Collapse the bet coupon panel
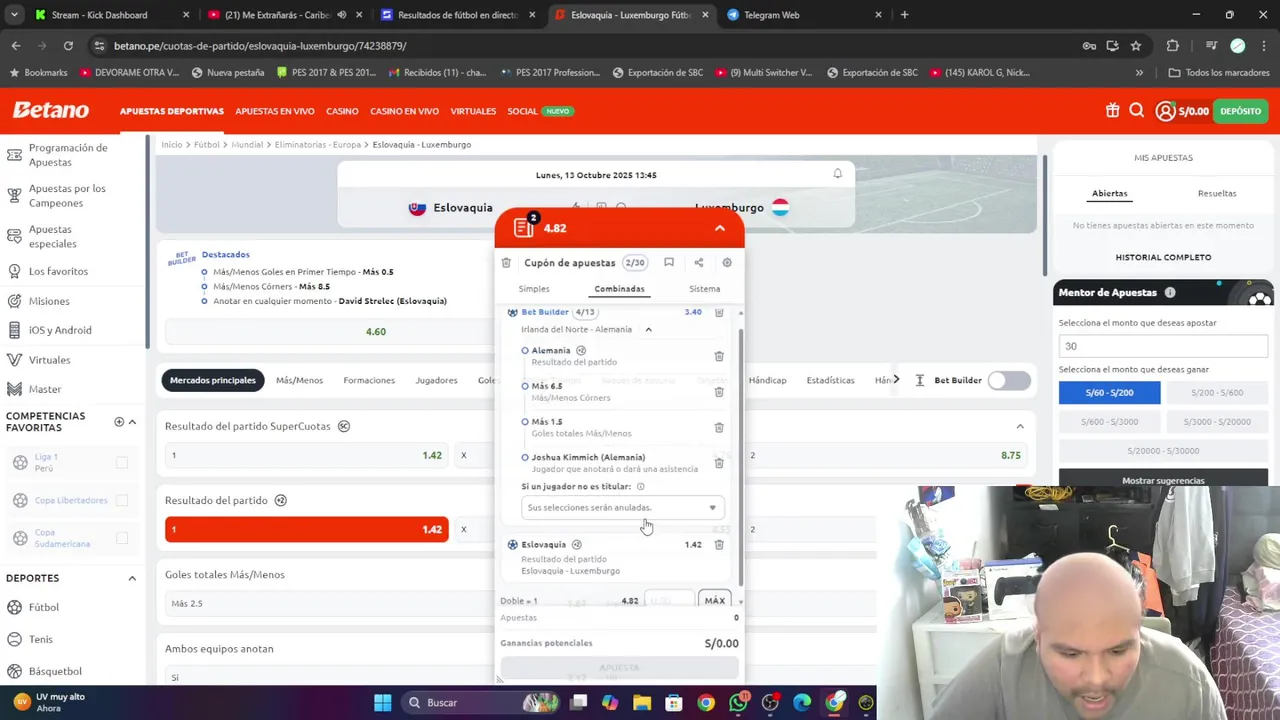This screenshot has width=1280, height=720. click(720, 228)
